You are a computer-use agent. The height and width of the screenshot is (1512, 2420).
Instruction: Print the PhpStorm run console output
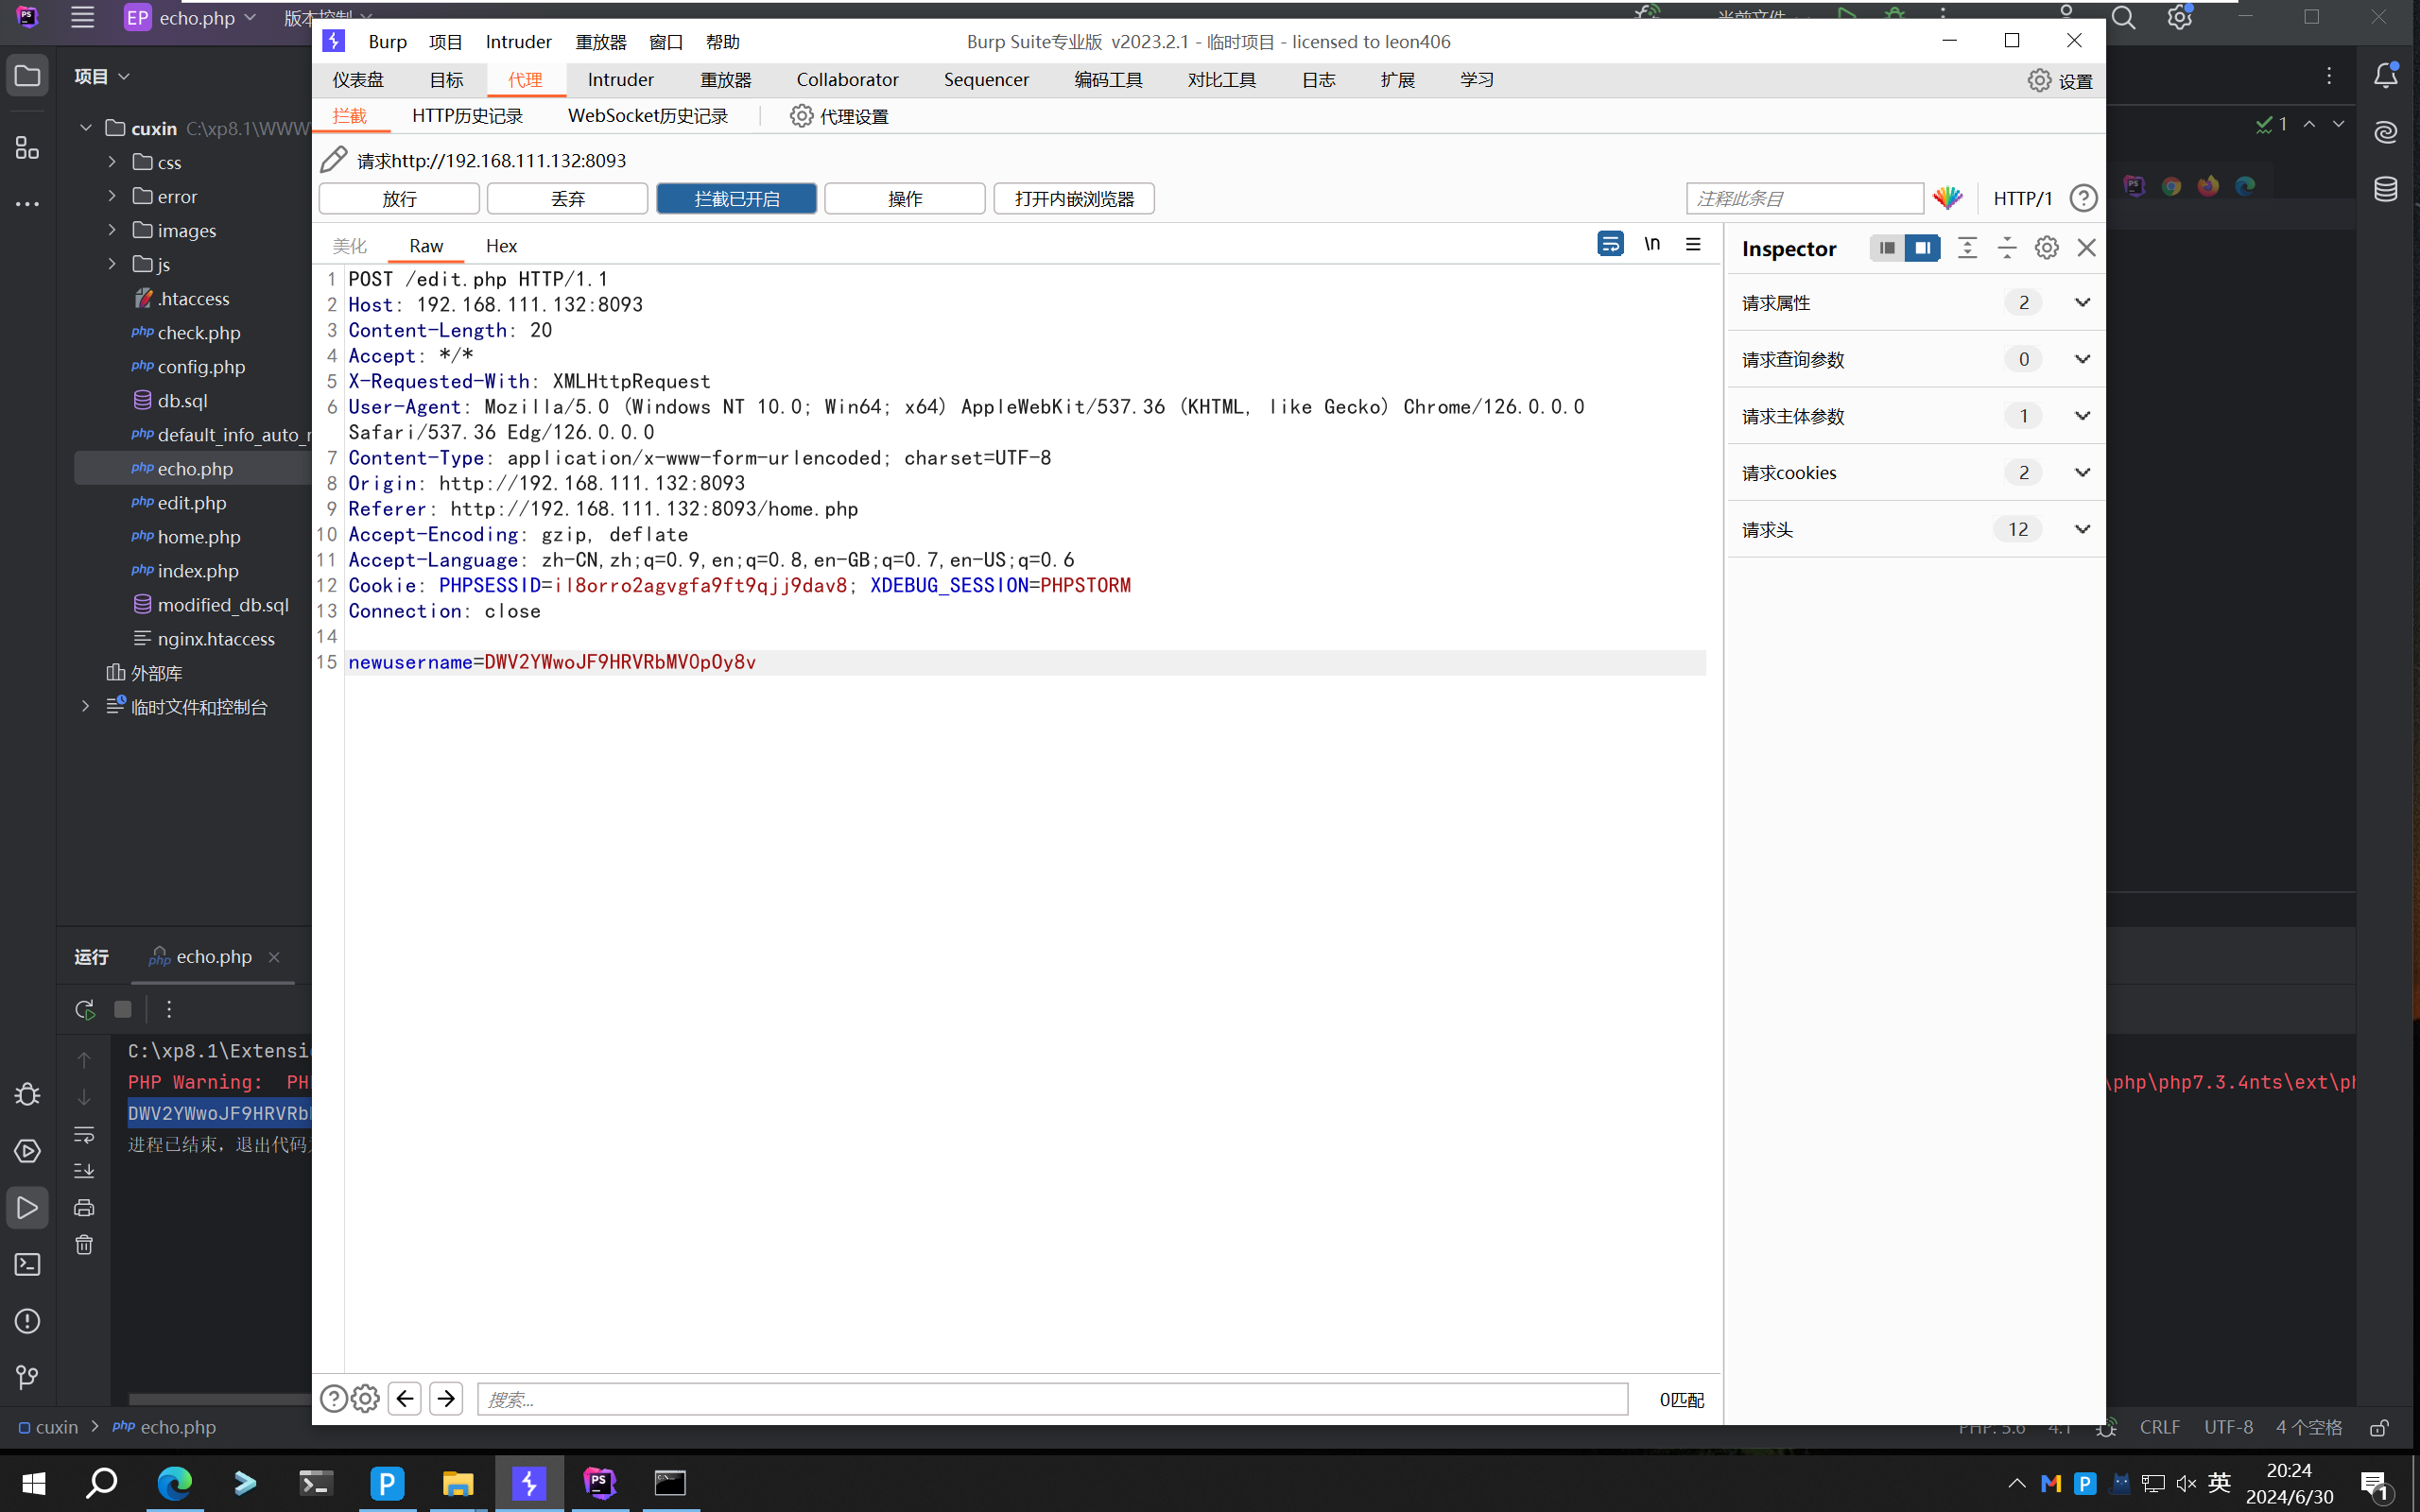tap(84, 1208)
